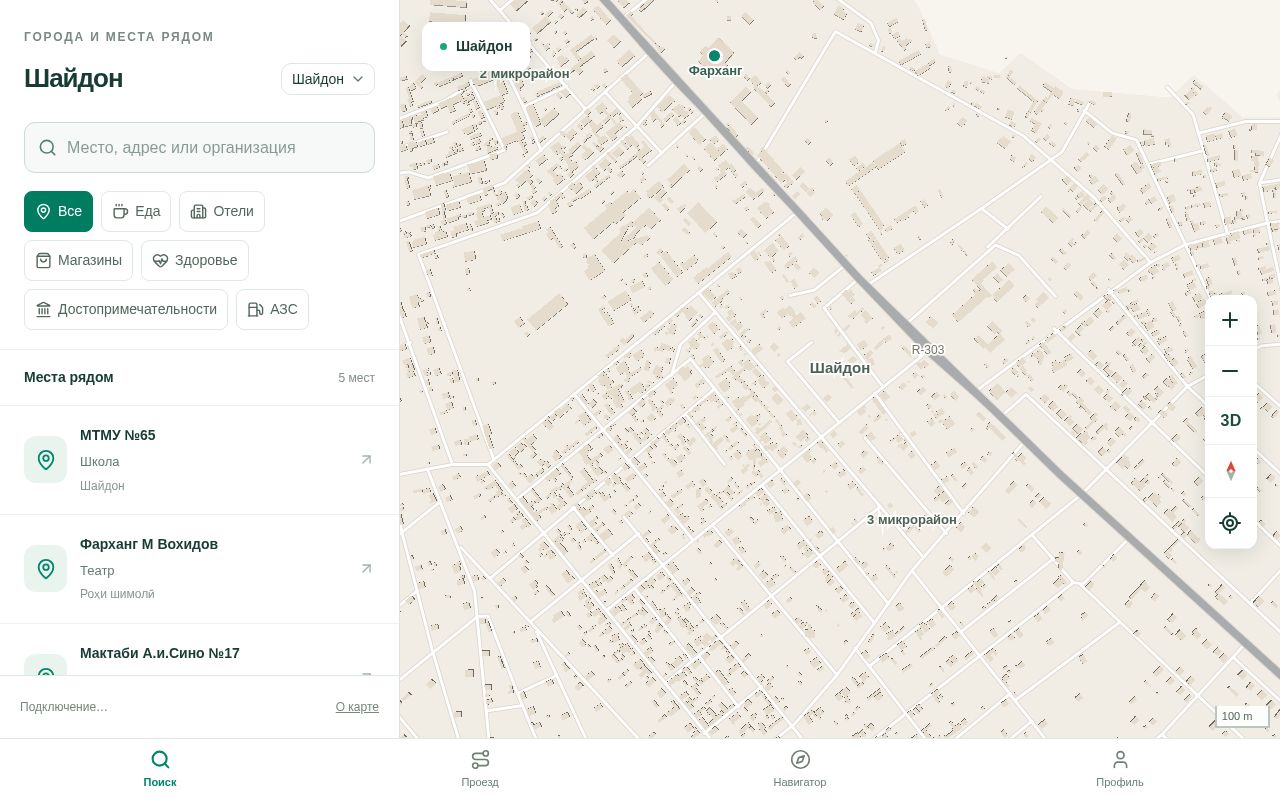Image resolution: width=1280 pixels, height=800 pixels.
Task: Zoom out with the minus icon
Action: coord(1230,371)
